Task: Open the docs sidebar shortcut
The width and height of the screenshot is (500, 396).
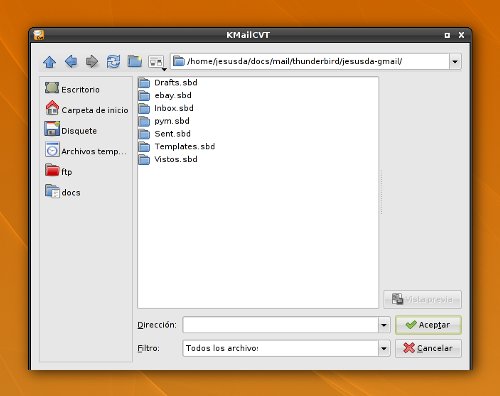Action: (63, 192)
